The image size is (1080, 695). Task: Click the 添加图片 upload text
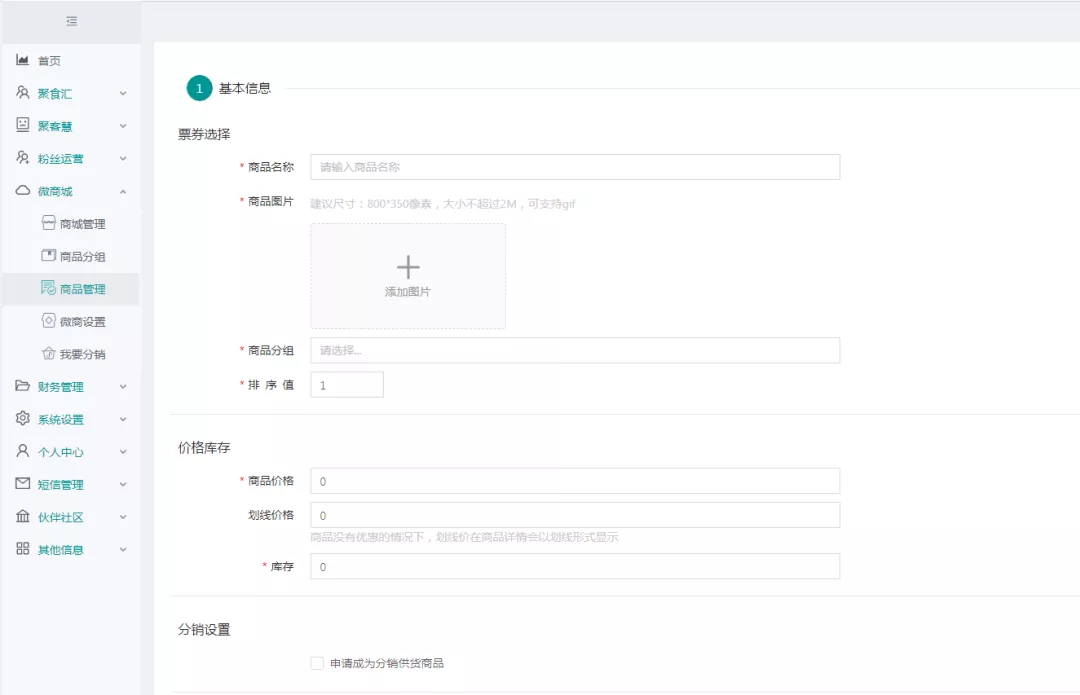pos(407,291)
